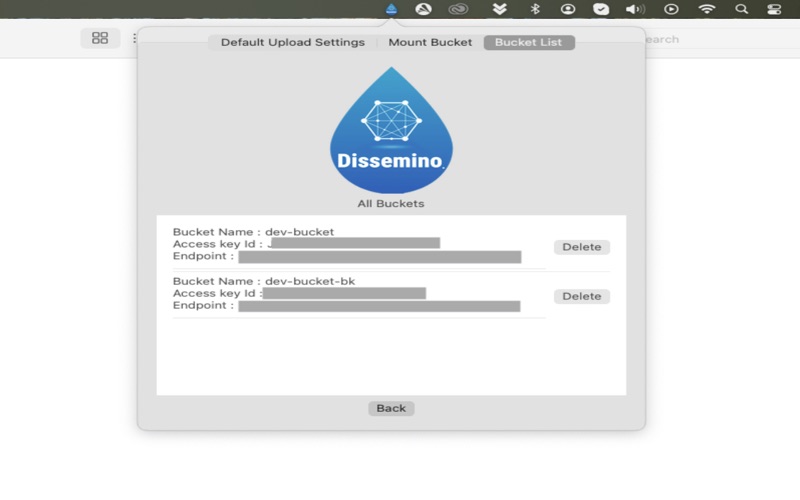Click the Endpoint label under dev-bucket
Image resolution: width=800 pixels, height=500 pixels.
(x=203, y=256)
